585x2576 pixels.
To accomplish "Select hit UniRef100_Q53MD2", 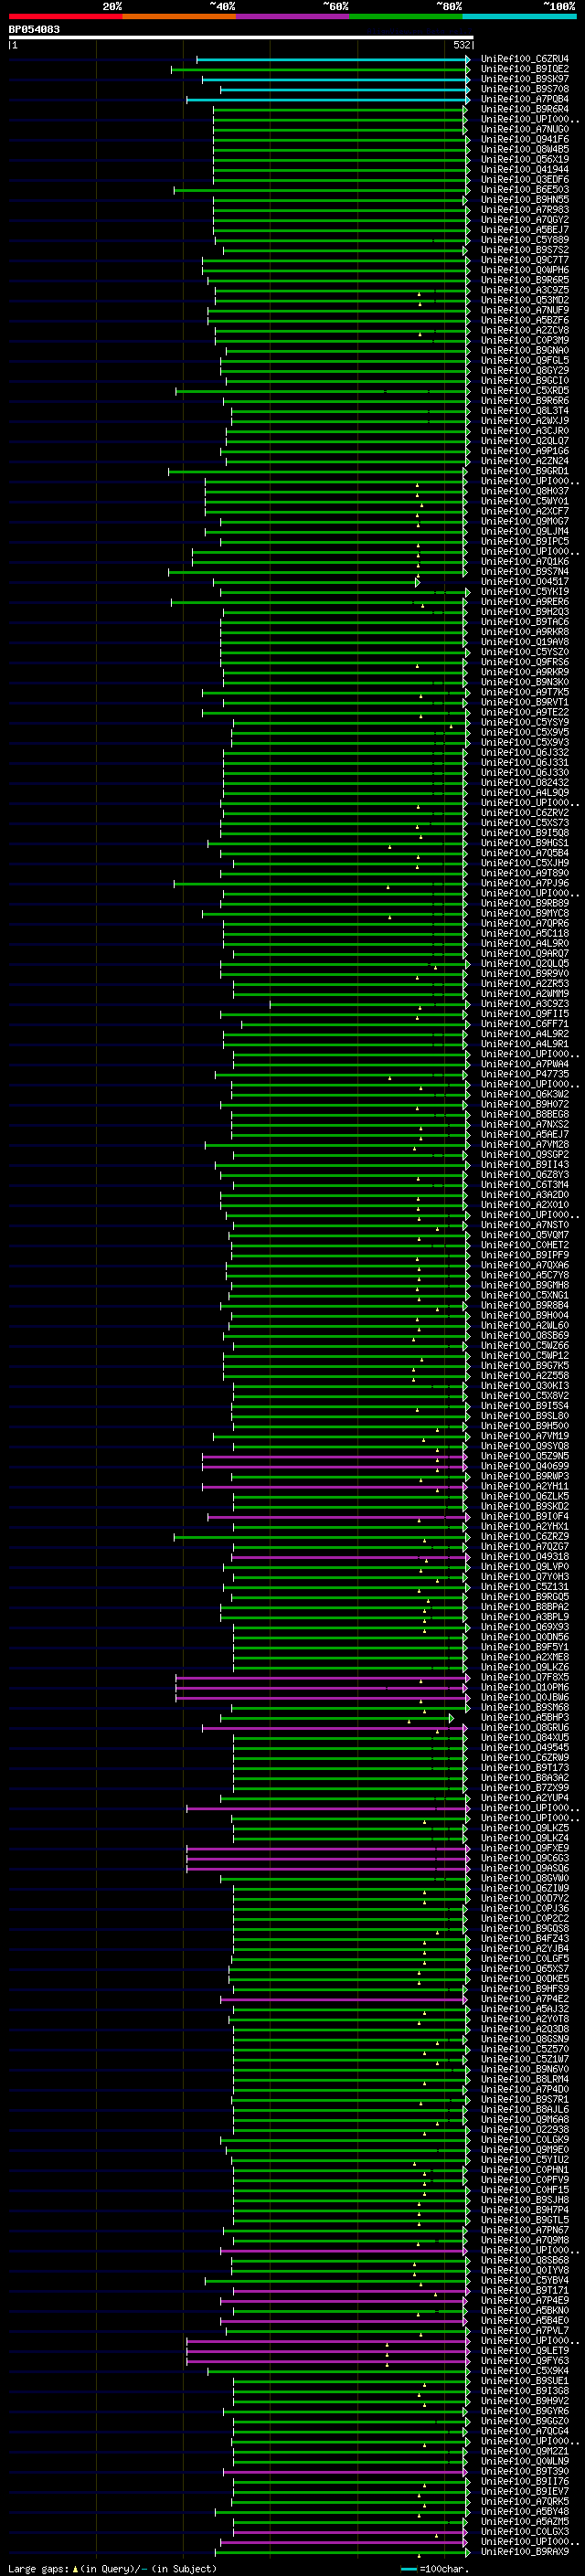I will [525, 300].
